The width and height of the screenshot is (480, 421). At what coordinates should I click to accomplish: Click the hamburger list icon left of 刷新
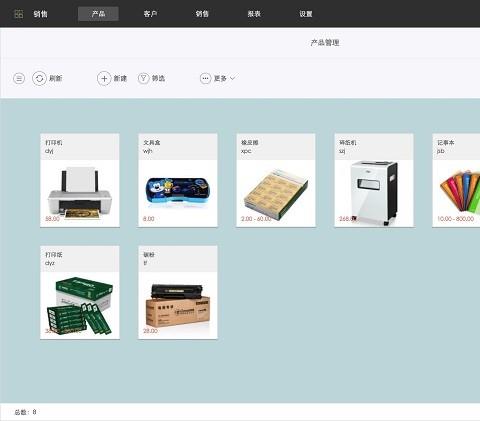coord(19,79)
